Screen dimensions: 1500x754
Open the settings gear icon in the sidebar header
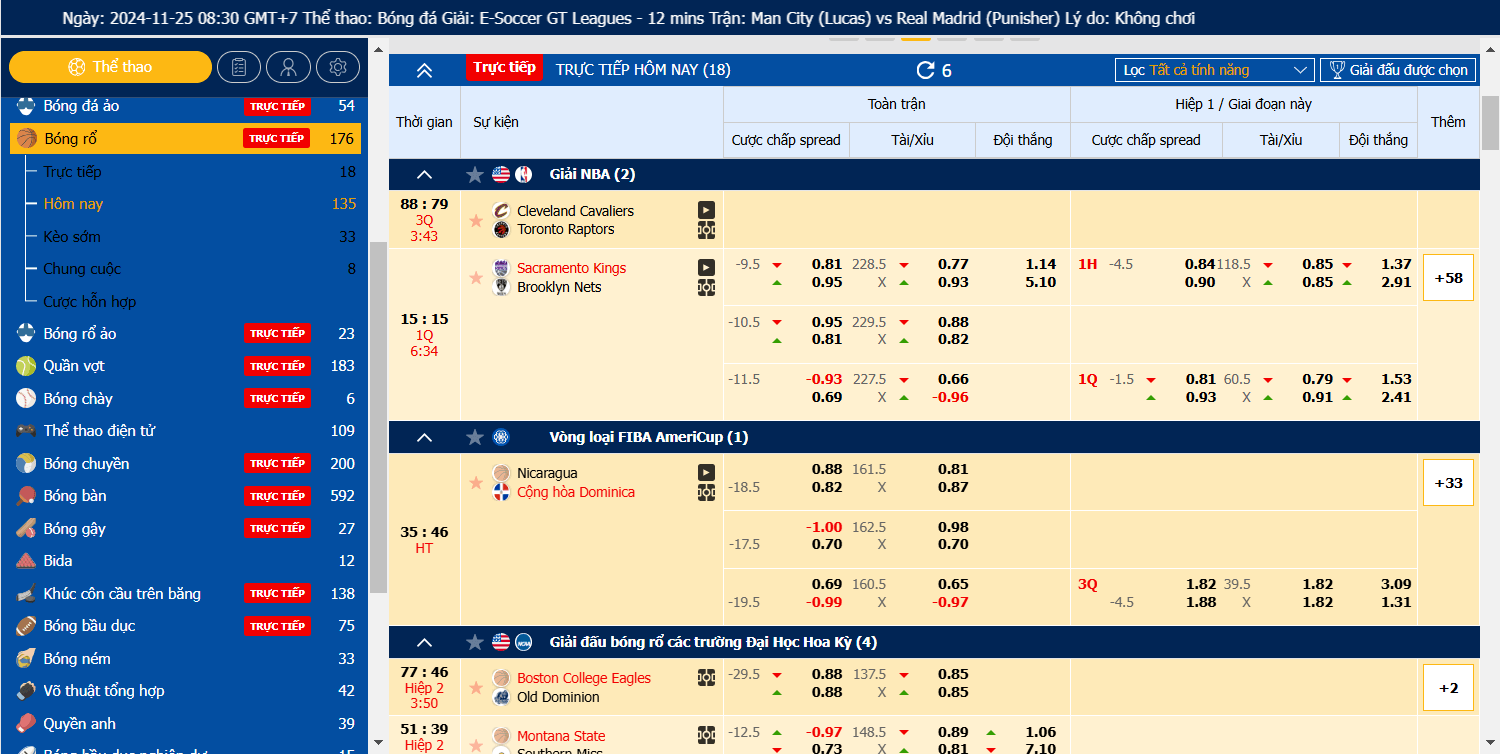338,67
